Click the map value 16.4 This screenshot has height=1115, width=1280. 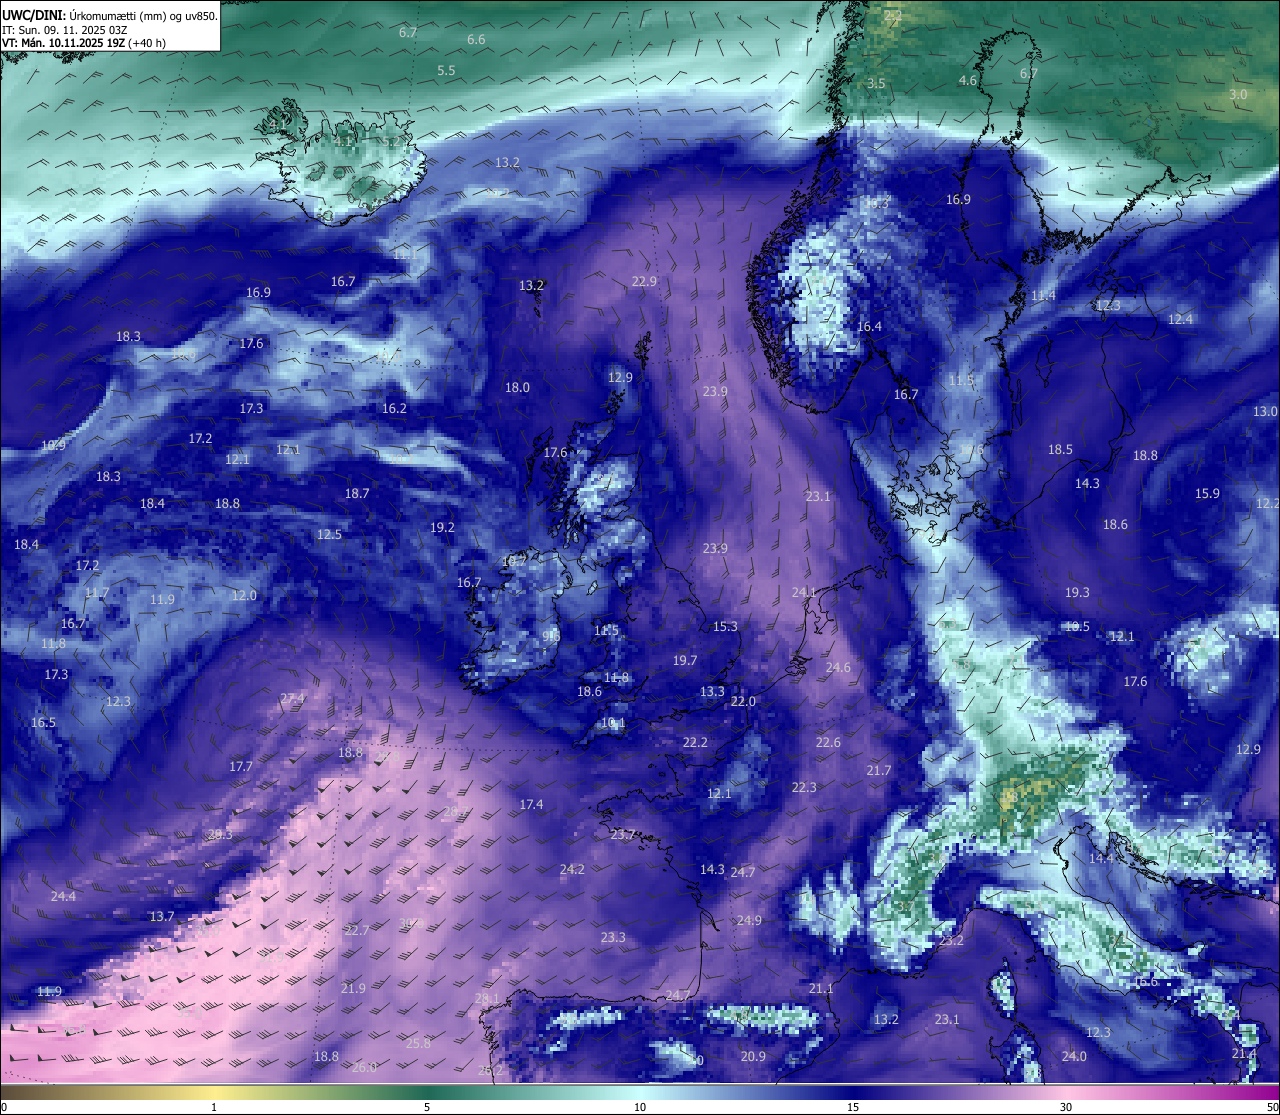(869, 326)
